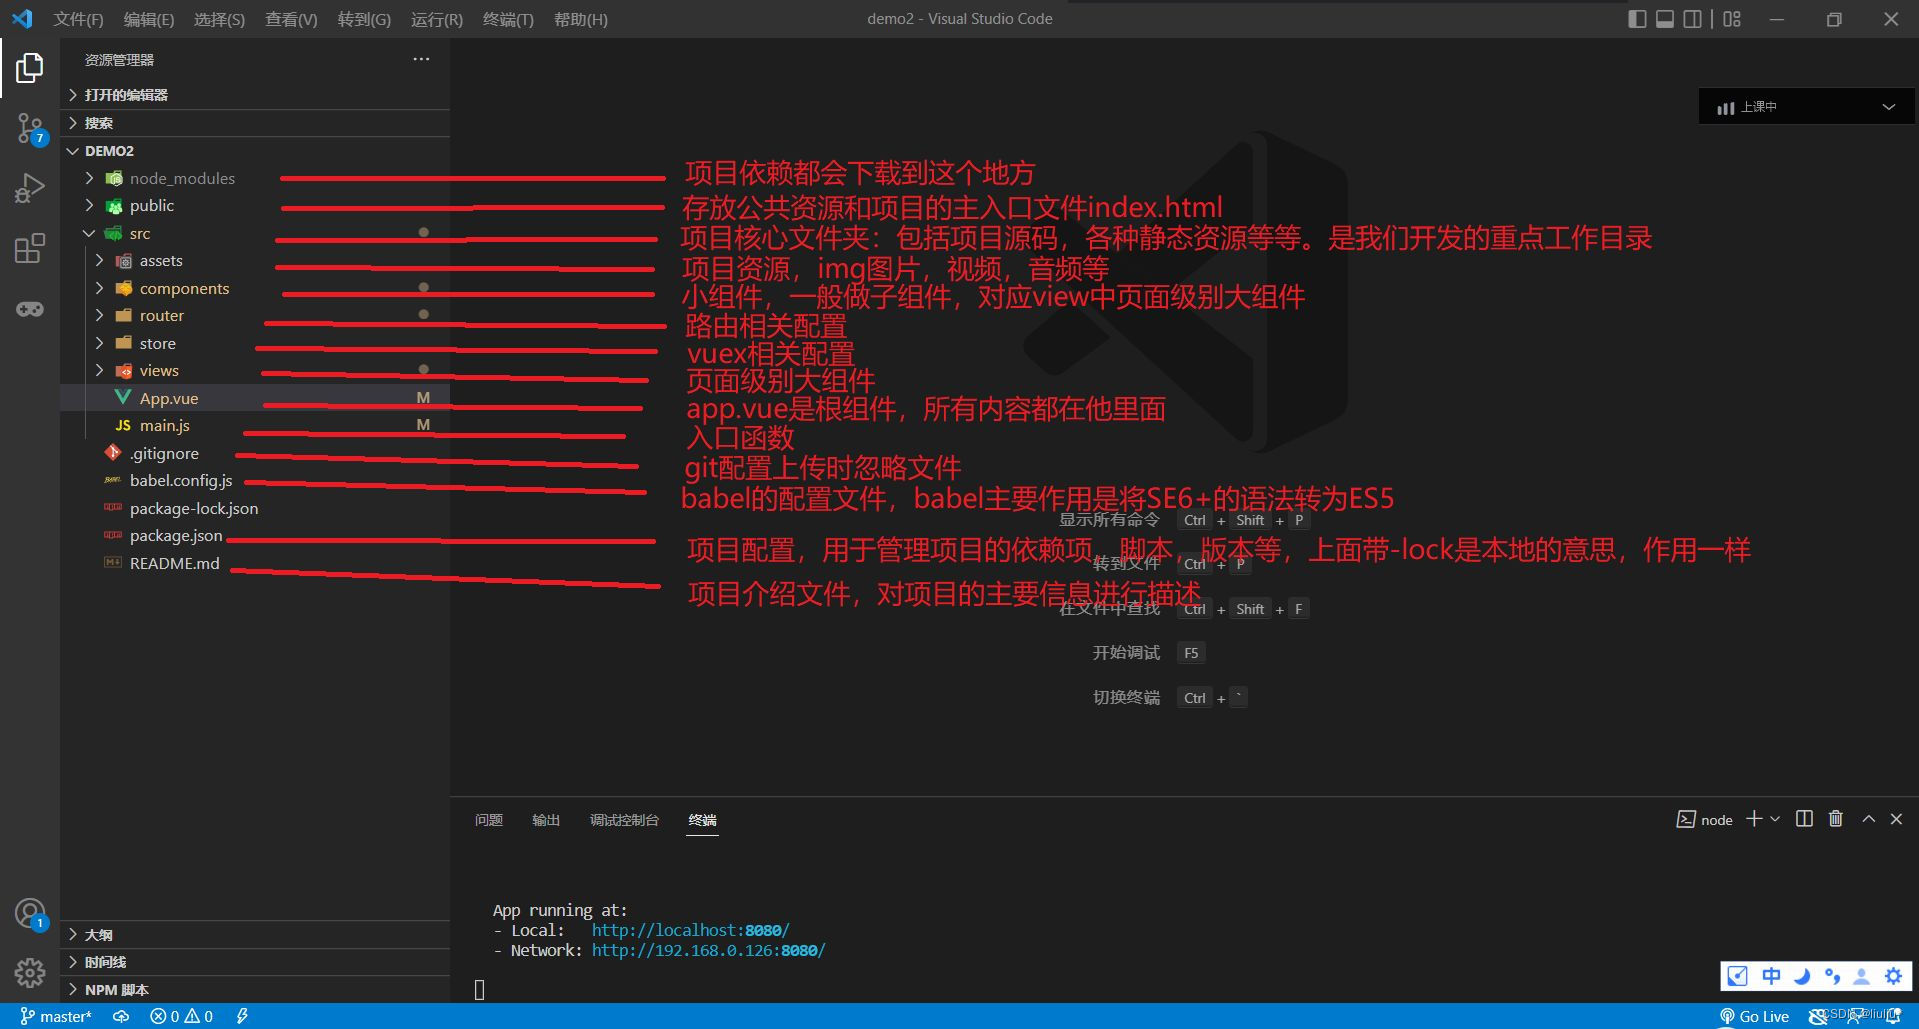Switch to the 输出 tab
This screenshot has height=1029, width=1919.
tap(545, 819)
